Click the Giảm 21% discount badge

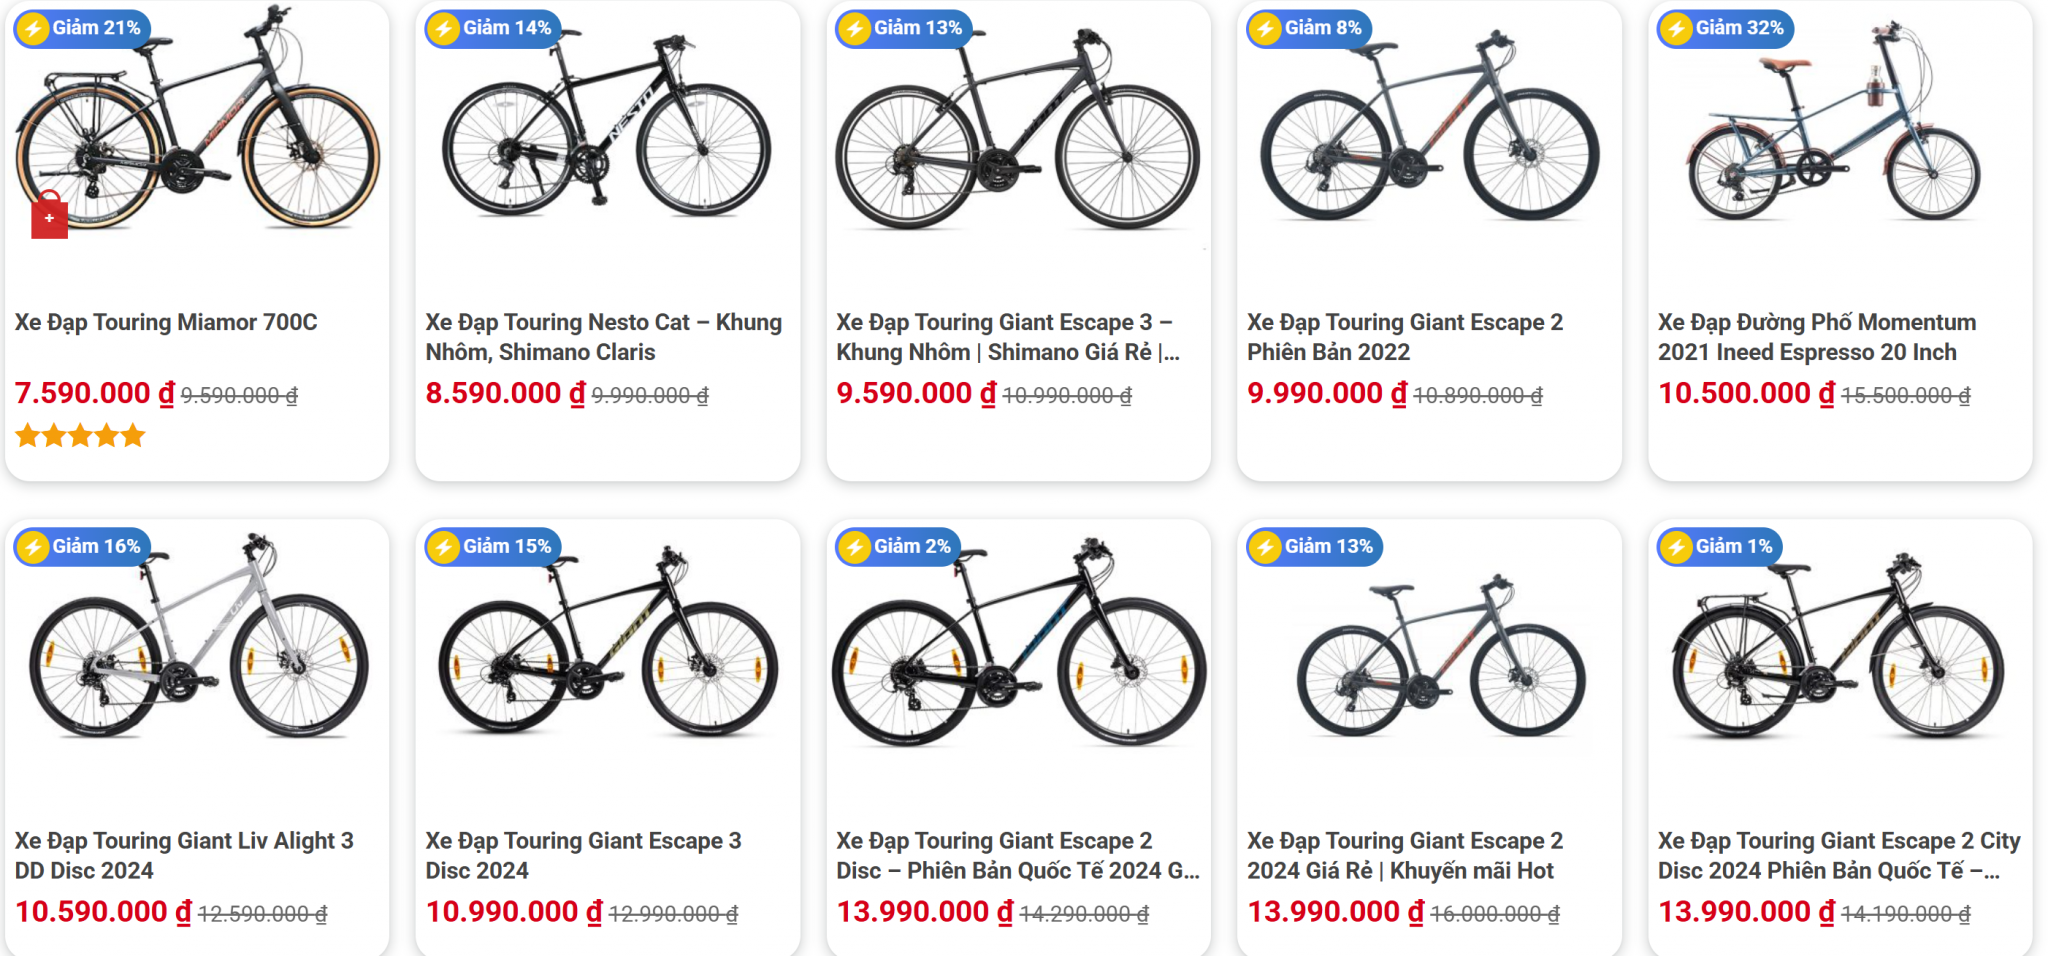pyautogui.click(x=82, y=28)
